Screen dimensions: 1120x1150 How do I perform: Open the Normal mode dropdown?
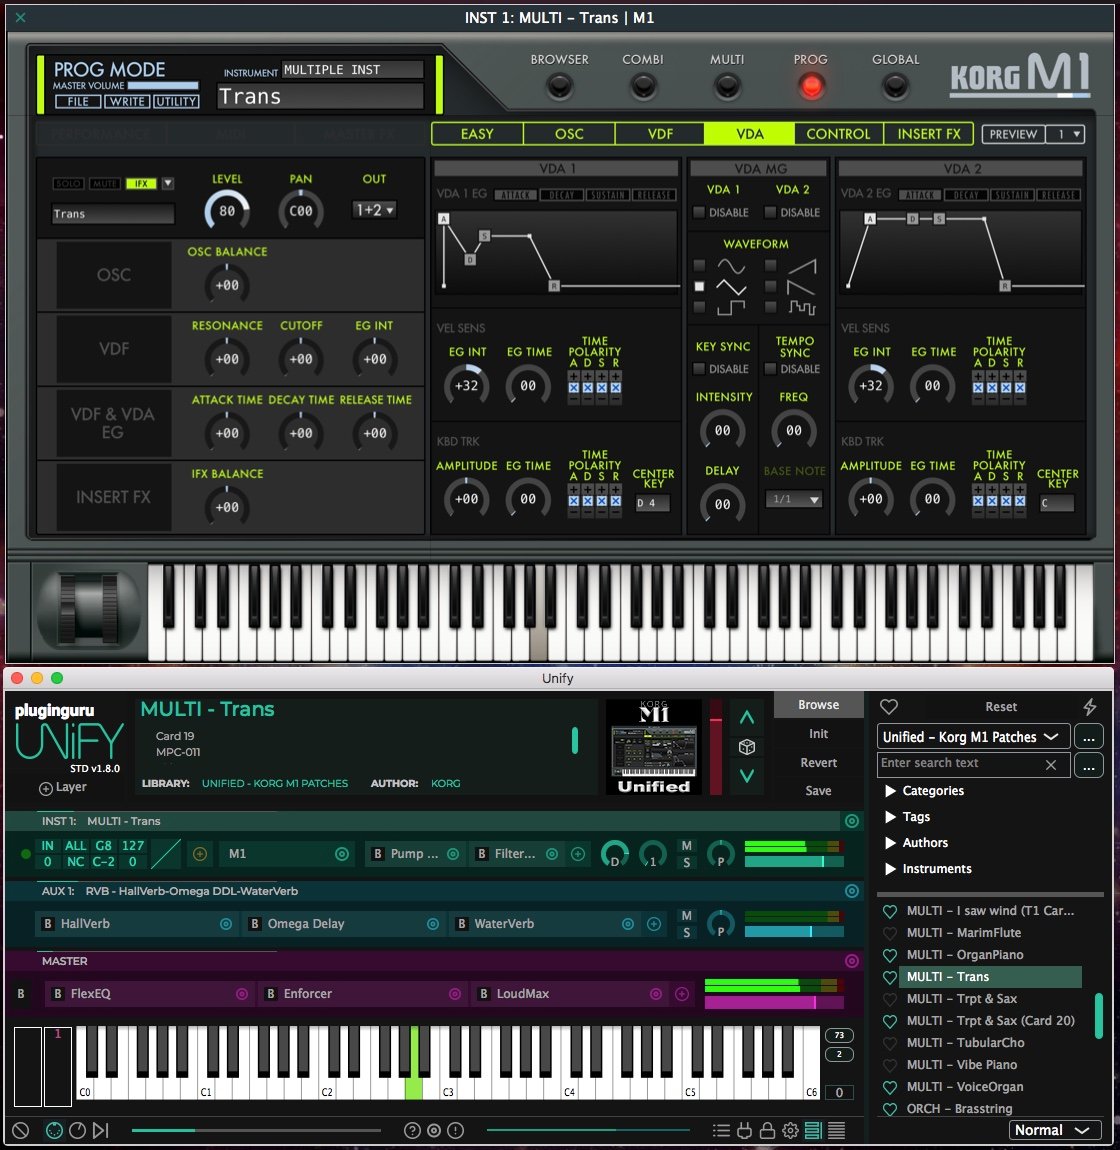click(x=1055, y=1130)
